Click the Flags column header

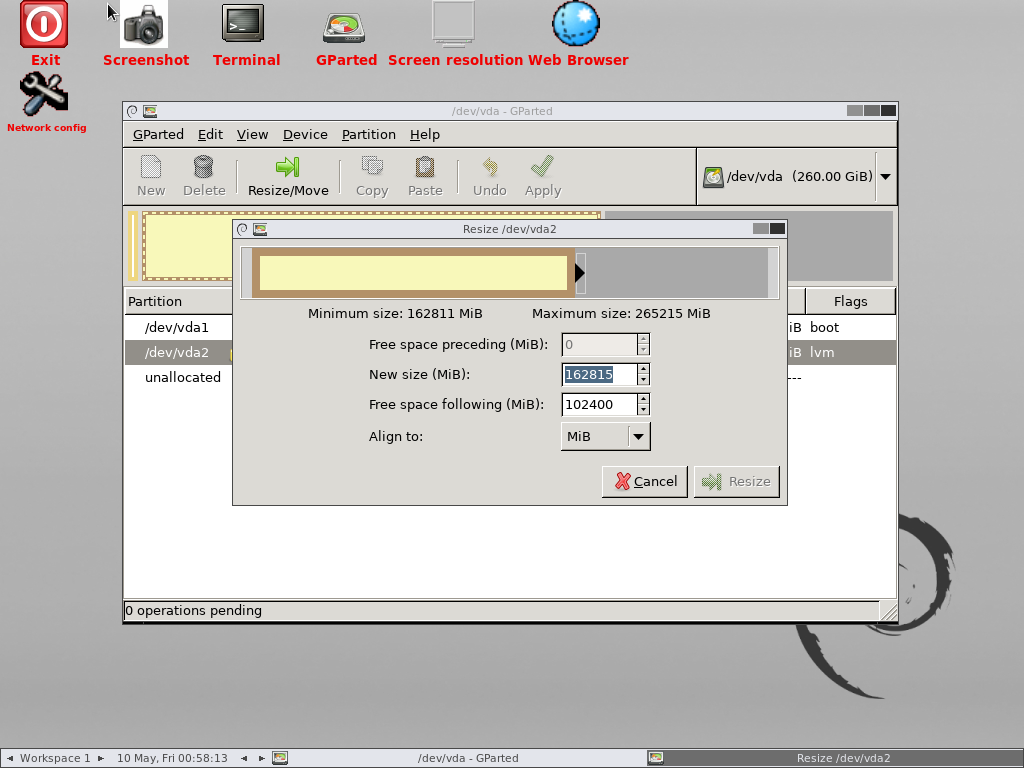click(850, 301)
